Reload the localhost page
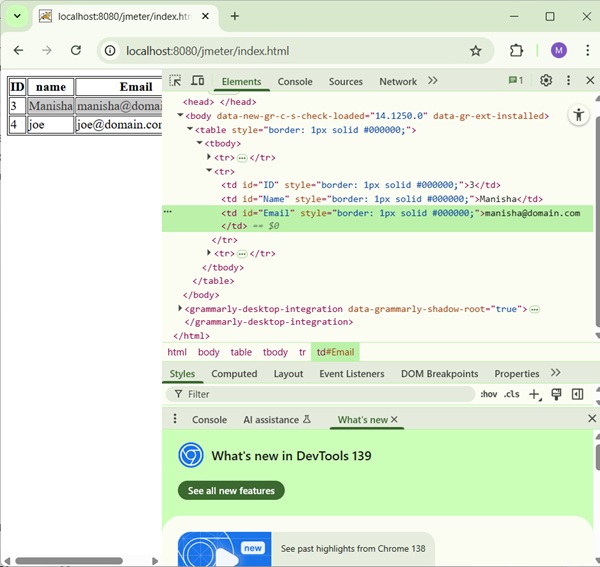 [x=76, y=51]
